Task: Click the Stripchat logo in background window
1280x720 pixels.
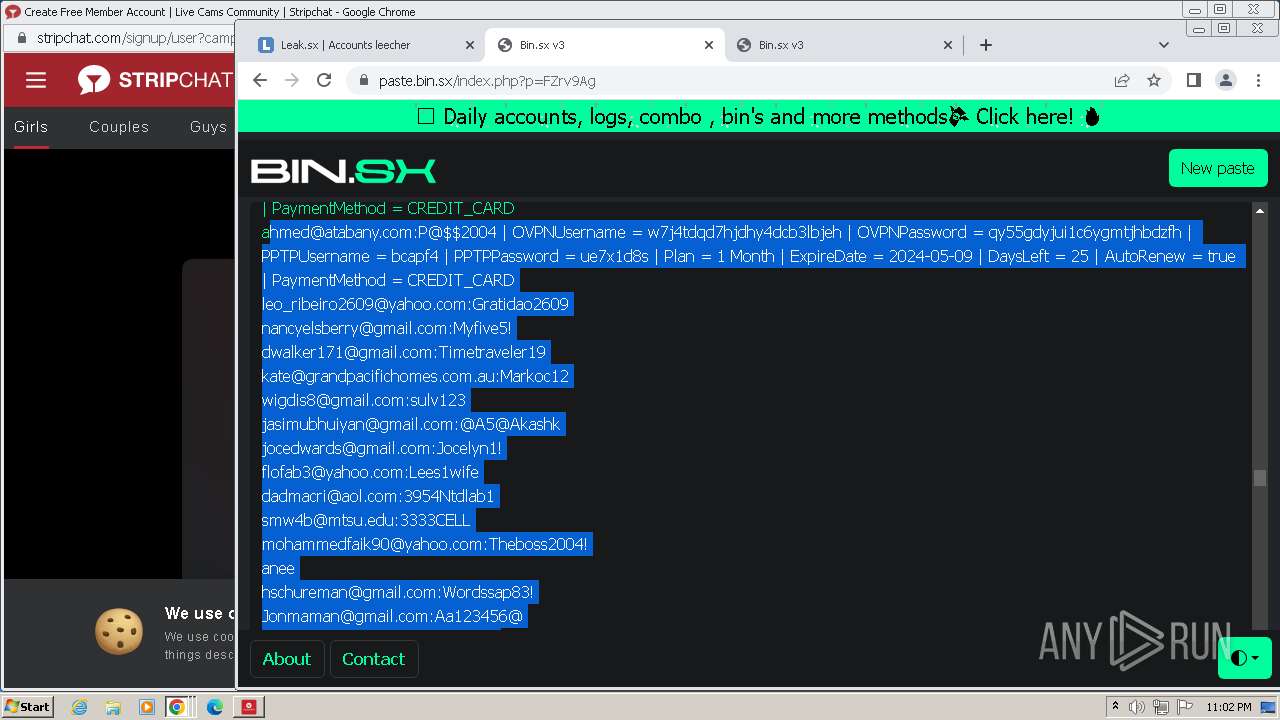Action: [x=154, y=80]
